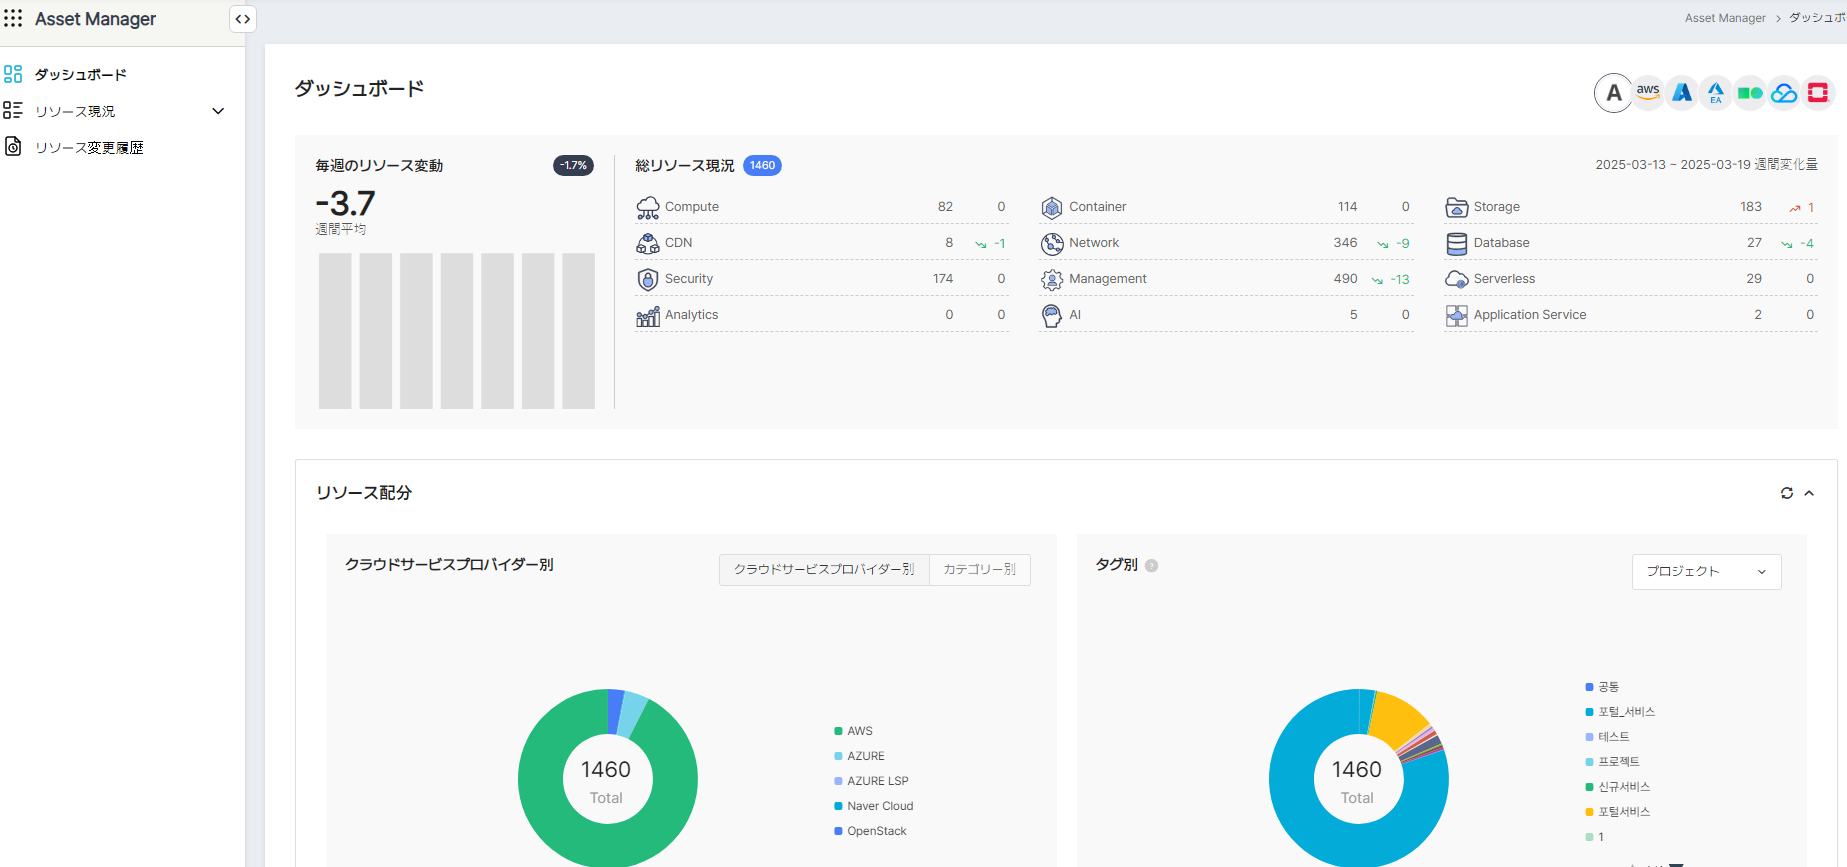Click the Database count 27

pyautogui.click(x=1754, y=243)
